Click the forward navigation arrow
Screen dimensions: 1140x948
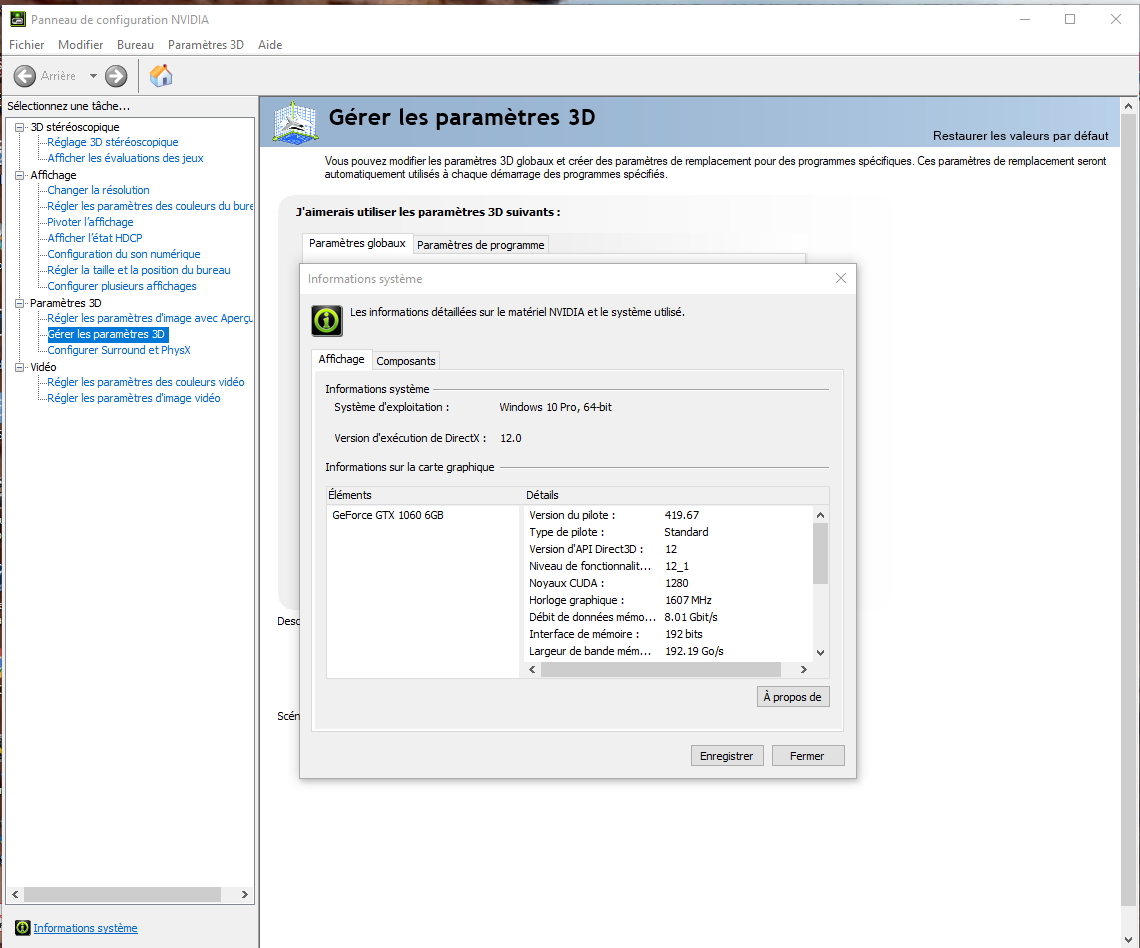click(x=116, y=76)
